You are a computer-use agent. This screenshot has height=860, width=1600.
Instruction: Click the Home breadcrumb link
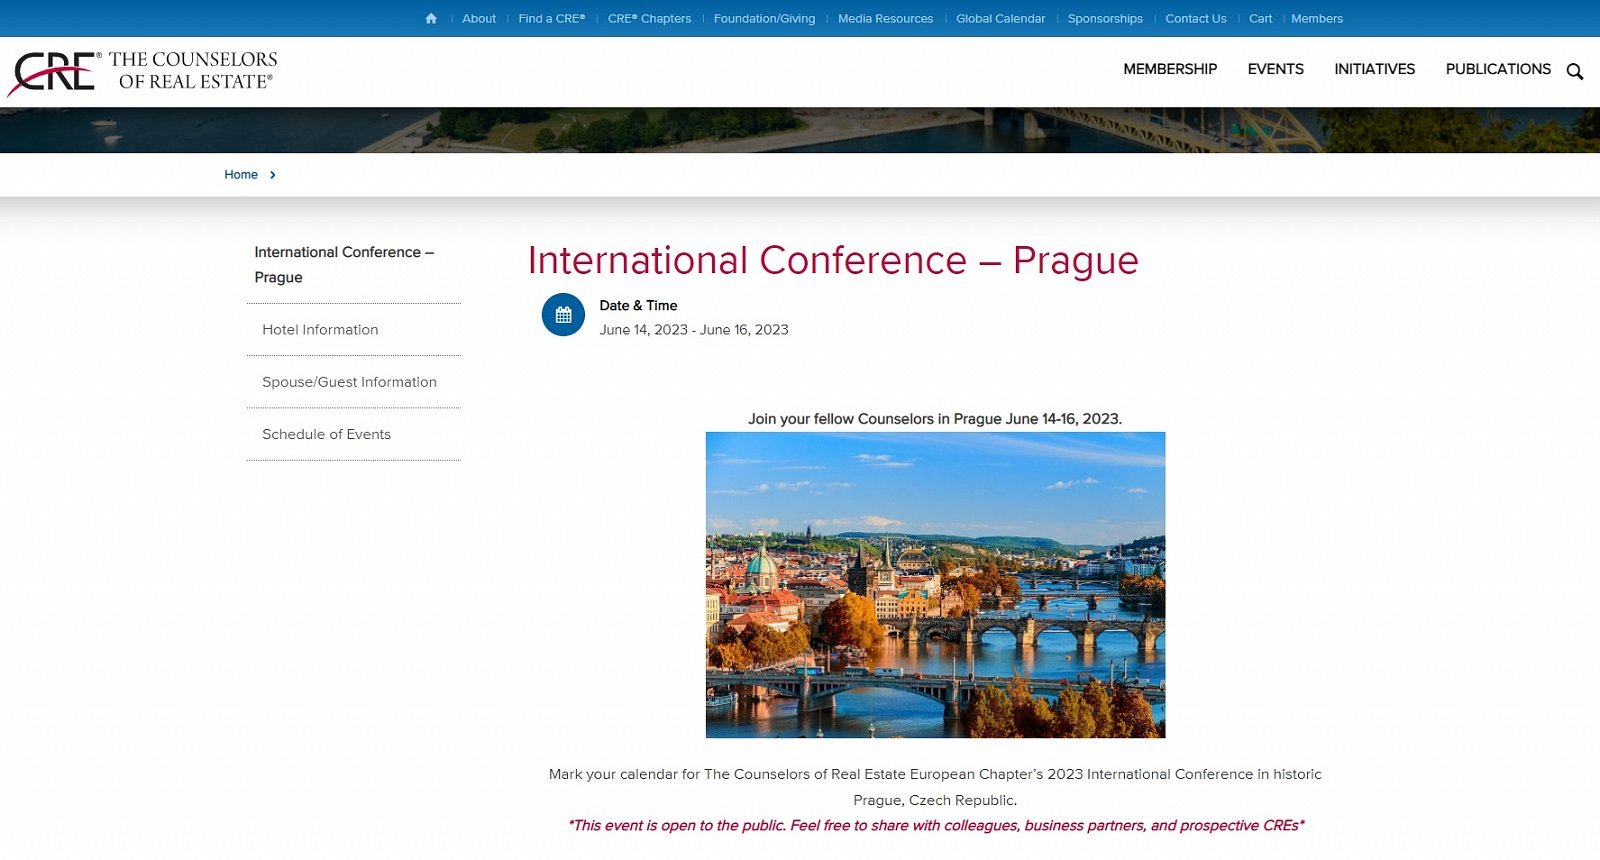pyautogui.click(x=241, y=175)
